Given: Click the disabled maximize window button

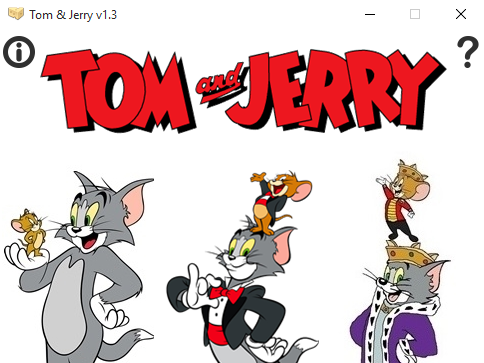Looking at the screenshot, I should click(x=415, y=14).
